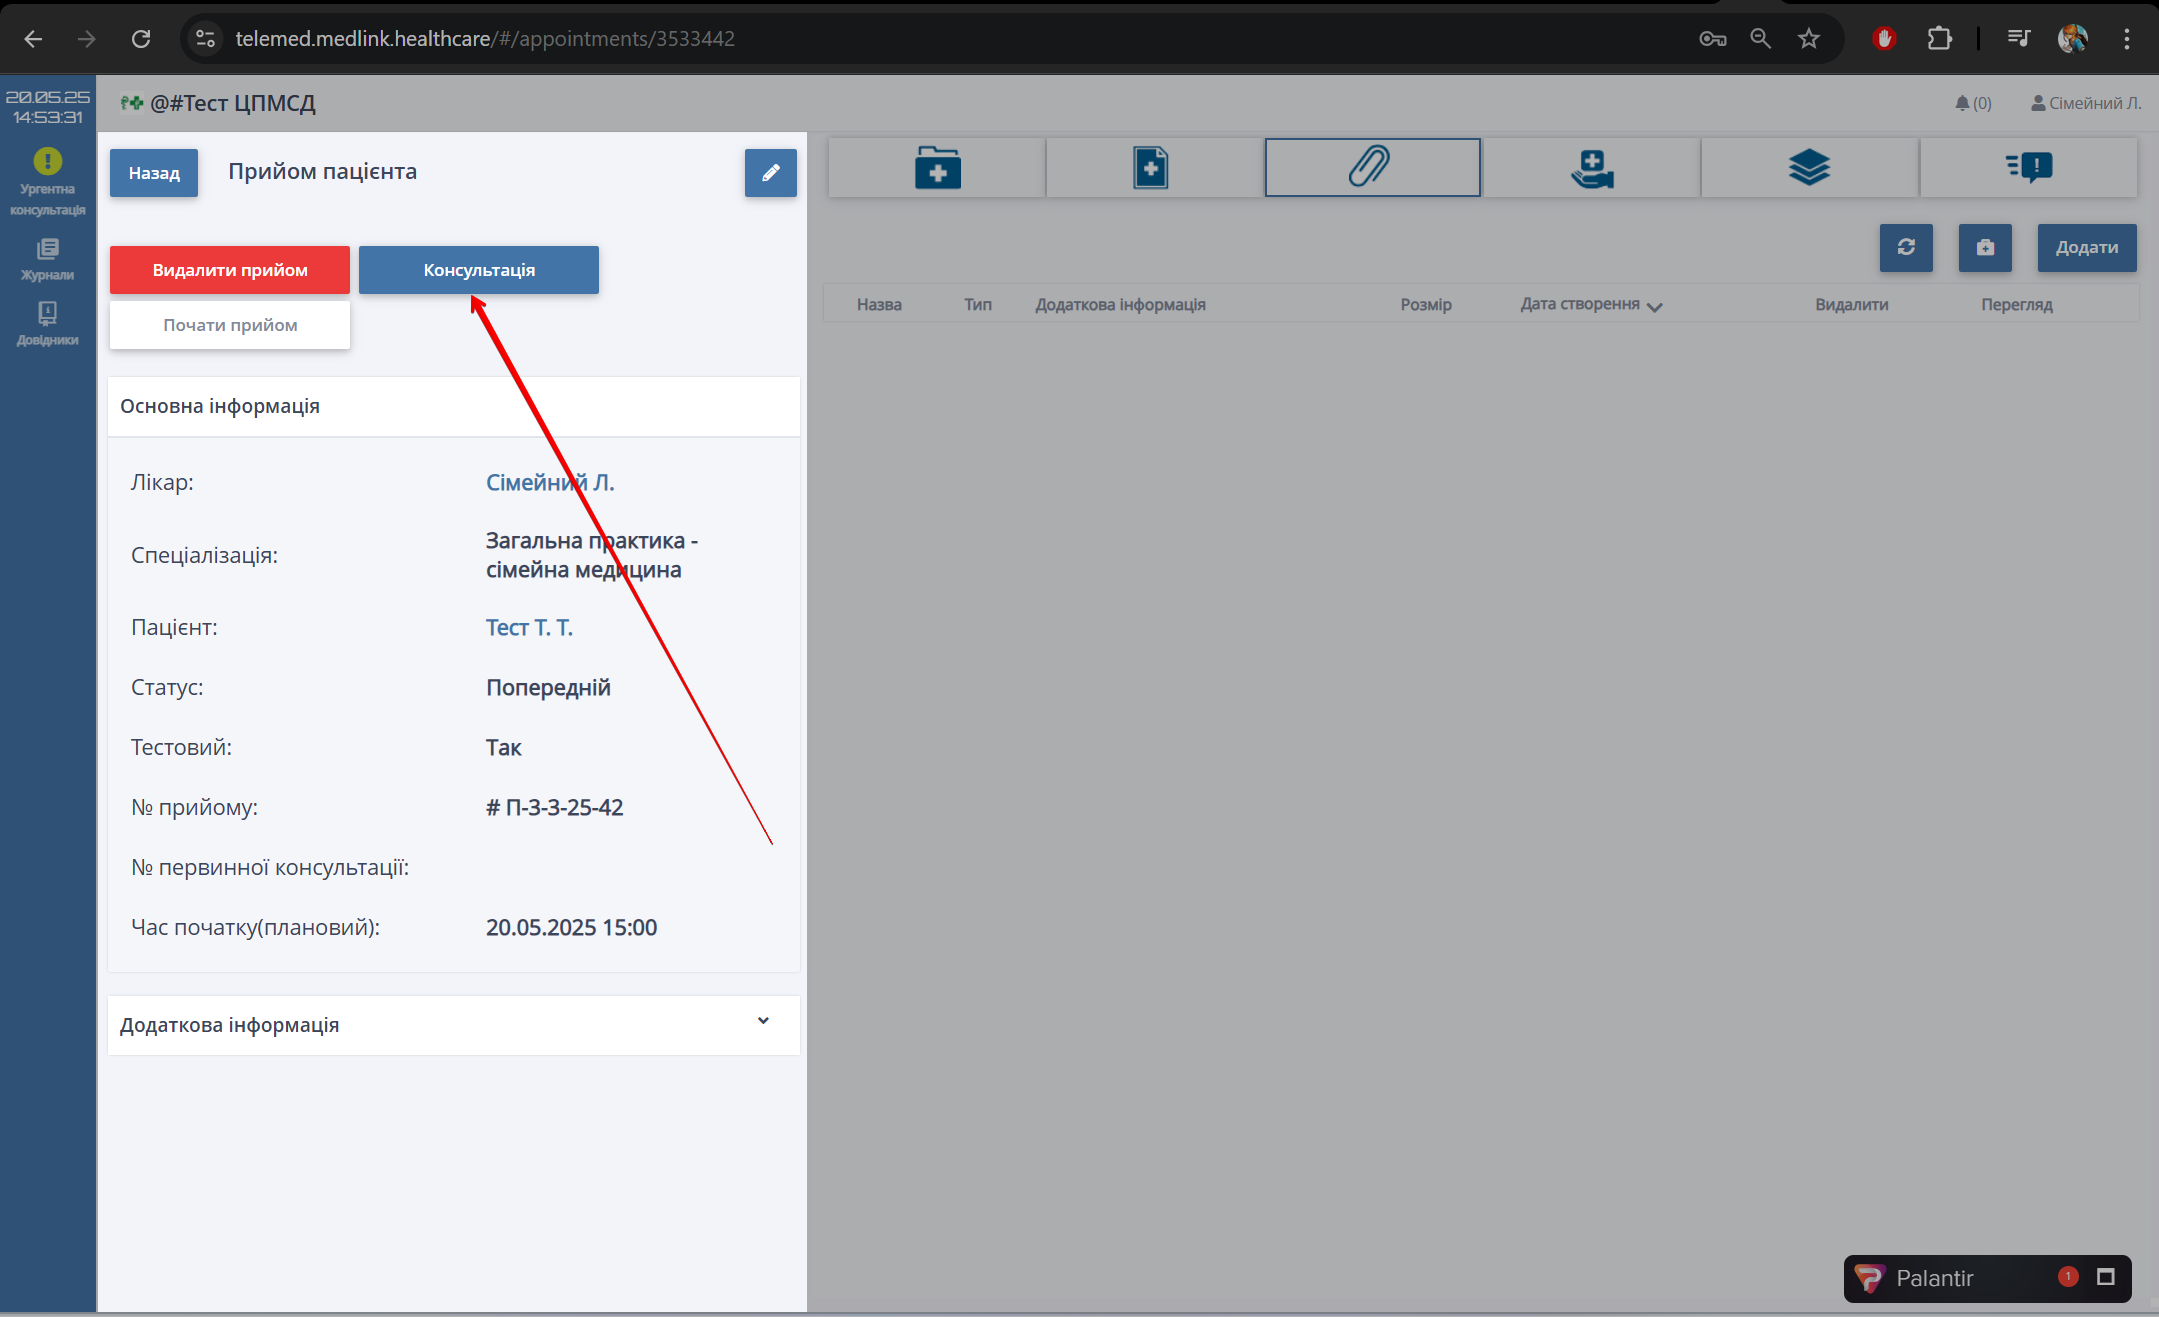Screen dimensions: 2159x1317
Task: Open the chat alert messages tab
Action: click(x=2029, y=168)
